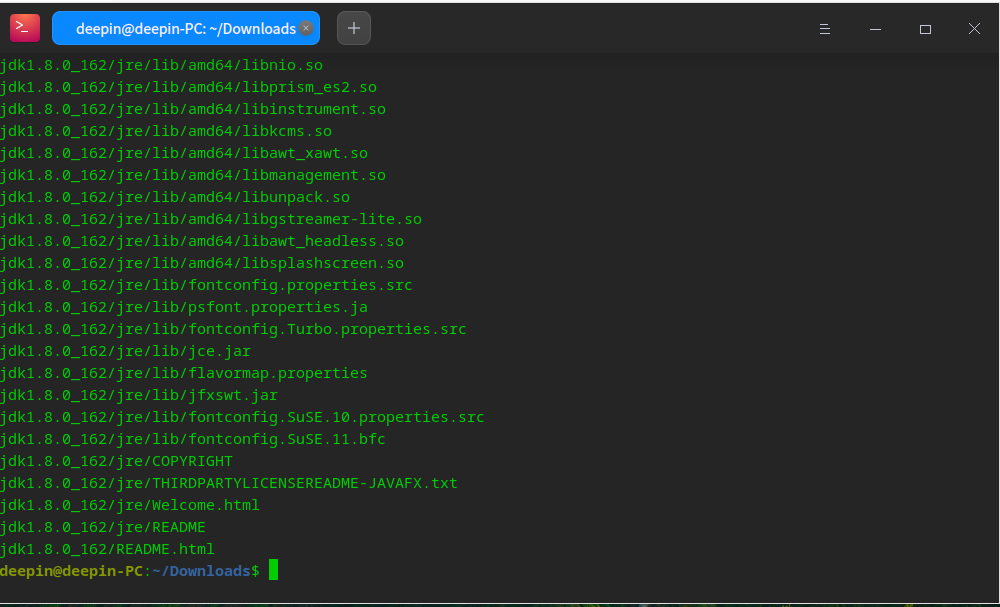Click the Welcome.html line in output
The height and width of the screenshot is (607, 1000).
point(128,504)
